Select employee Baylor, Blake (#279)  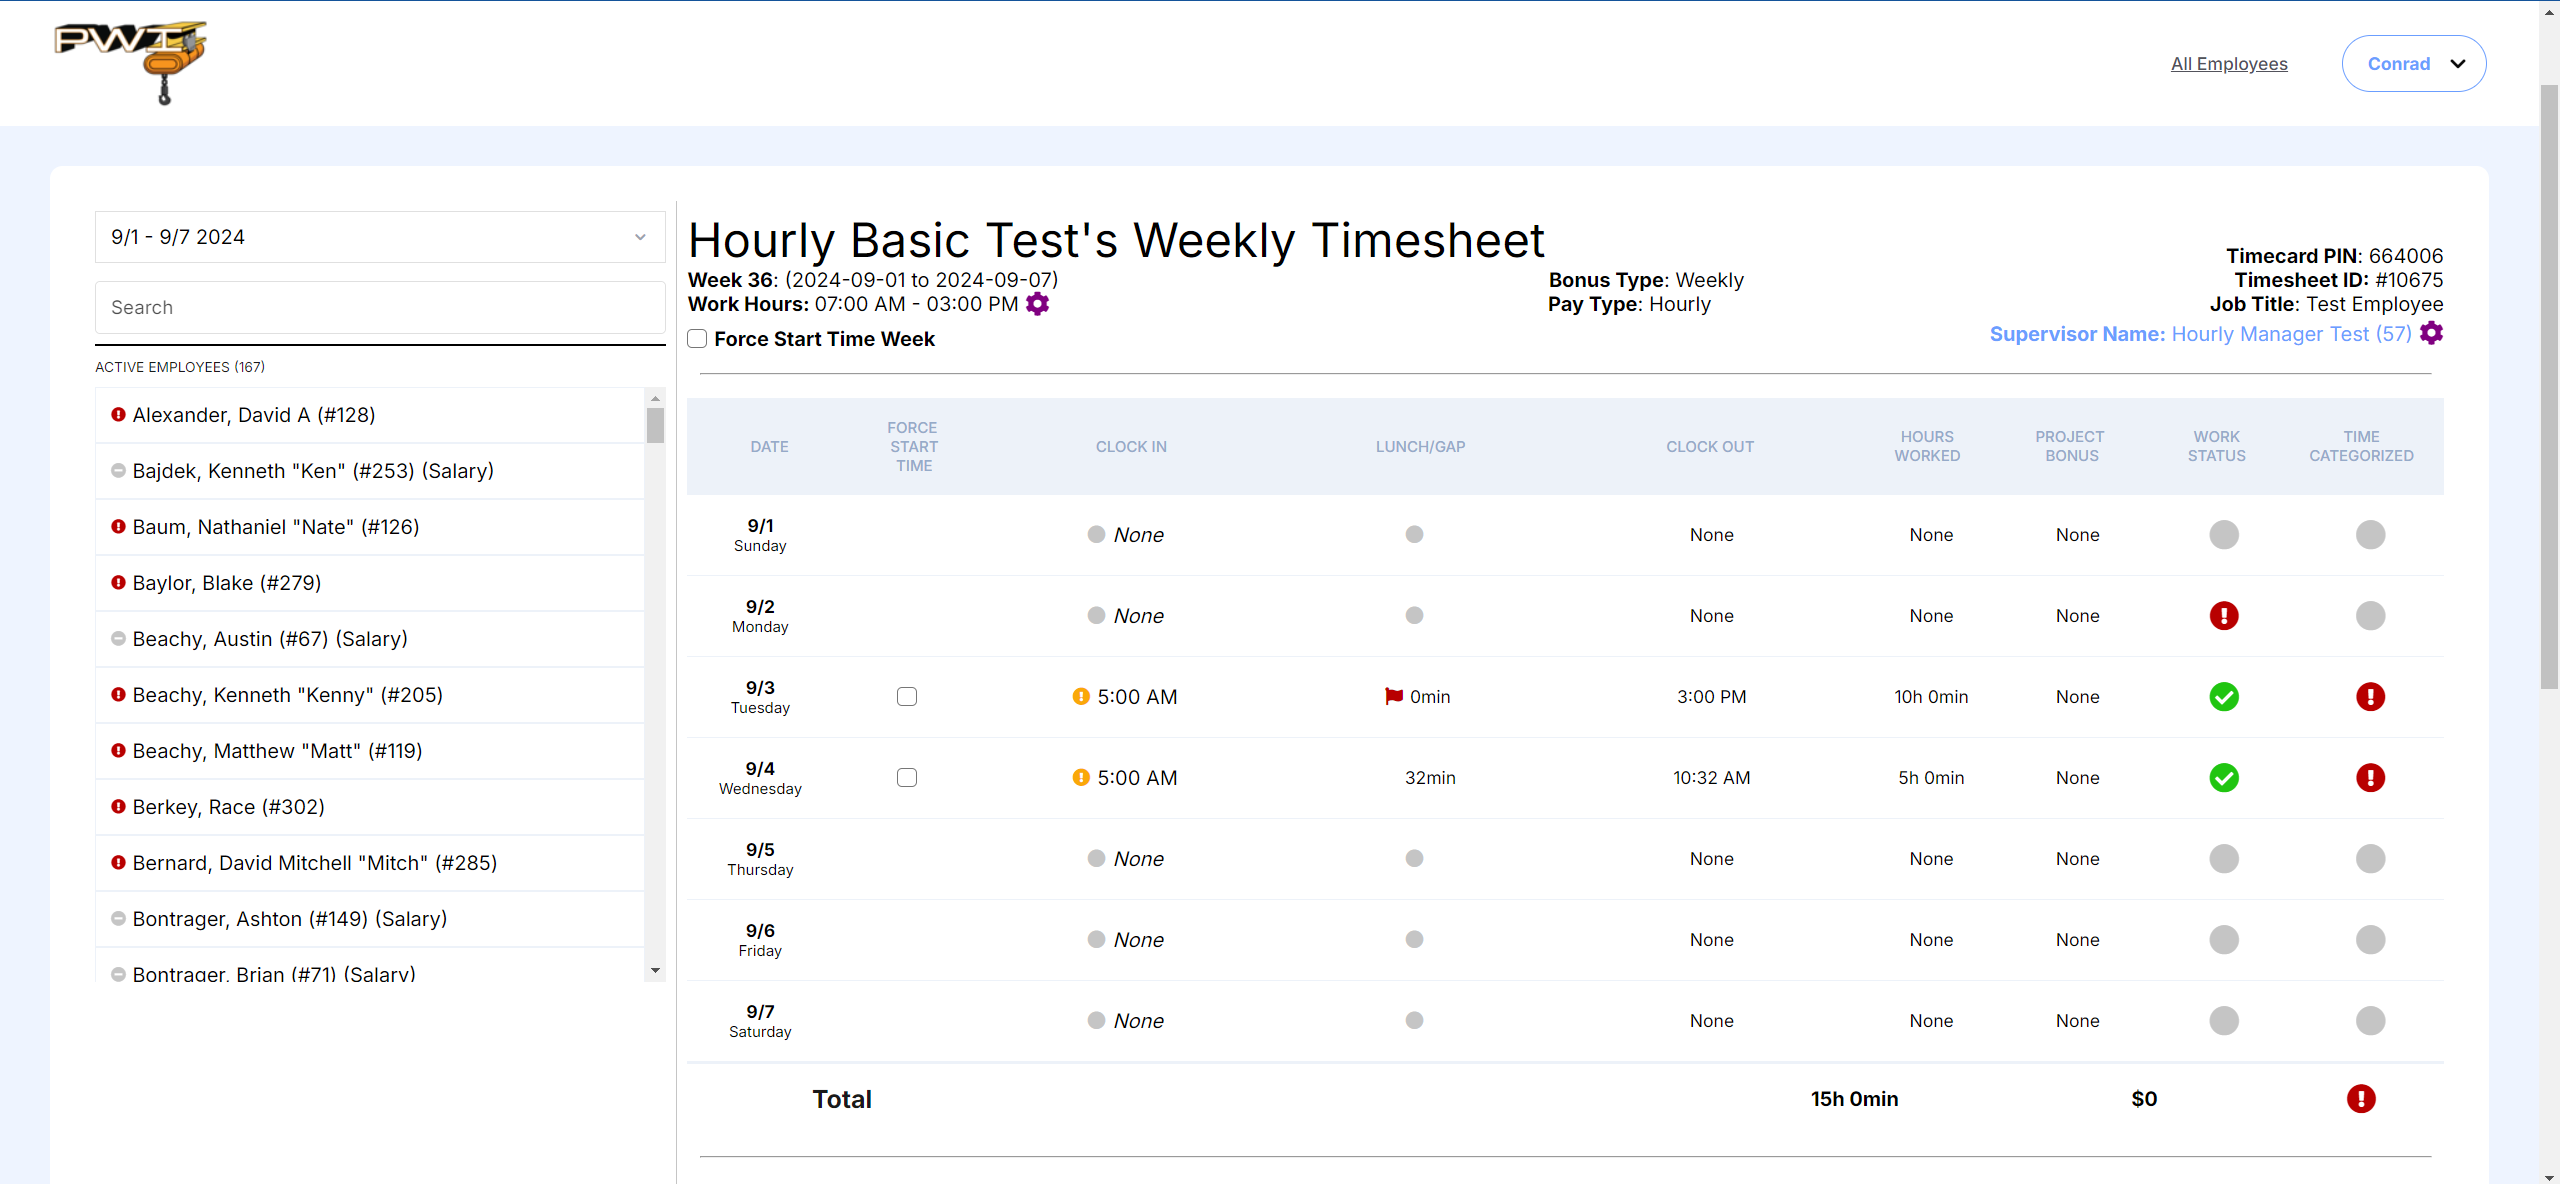point(227,583)
